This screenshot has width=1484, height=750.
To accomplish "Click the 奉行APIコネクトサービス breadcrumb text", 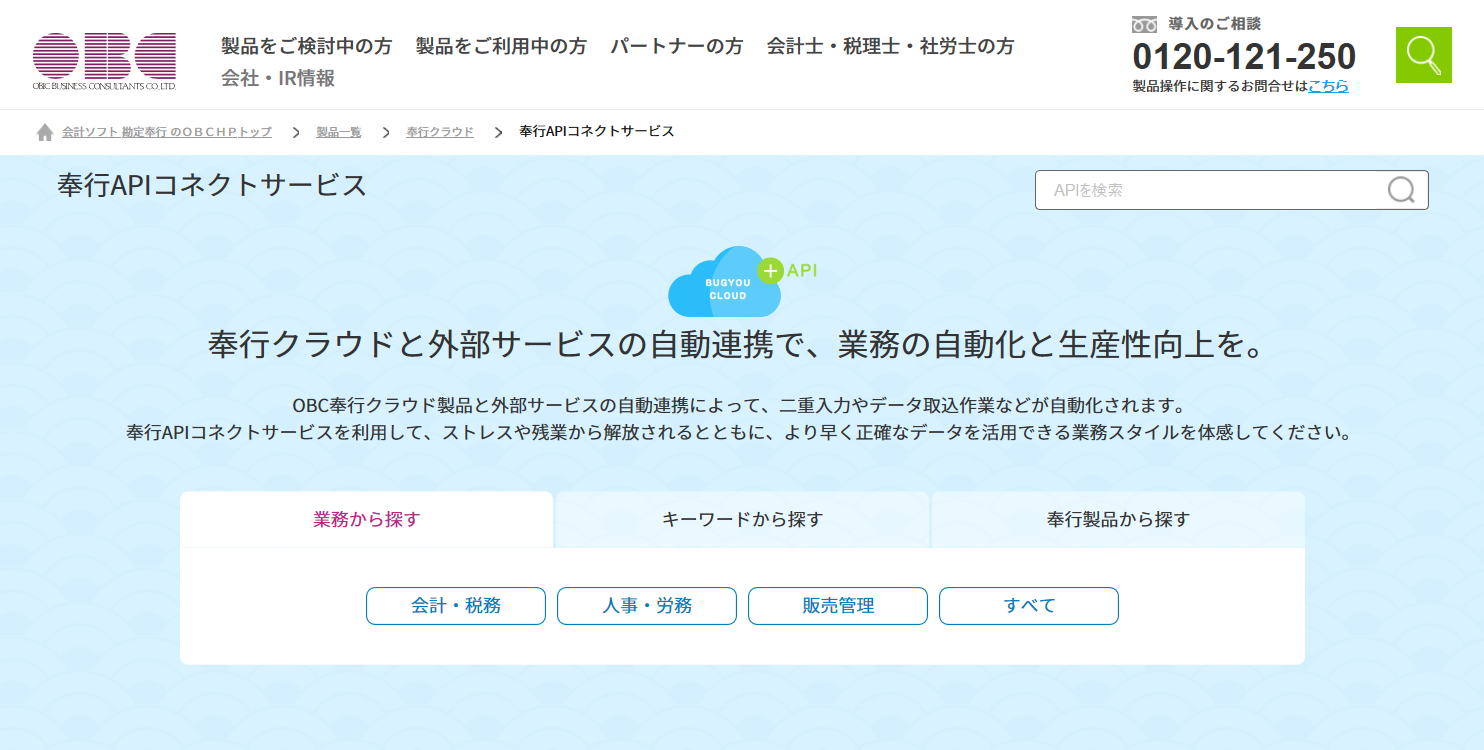I will pos(597,132).
